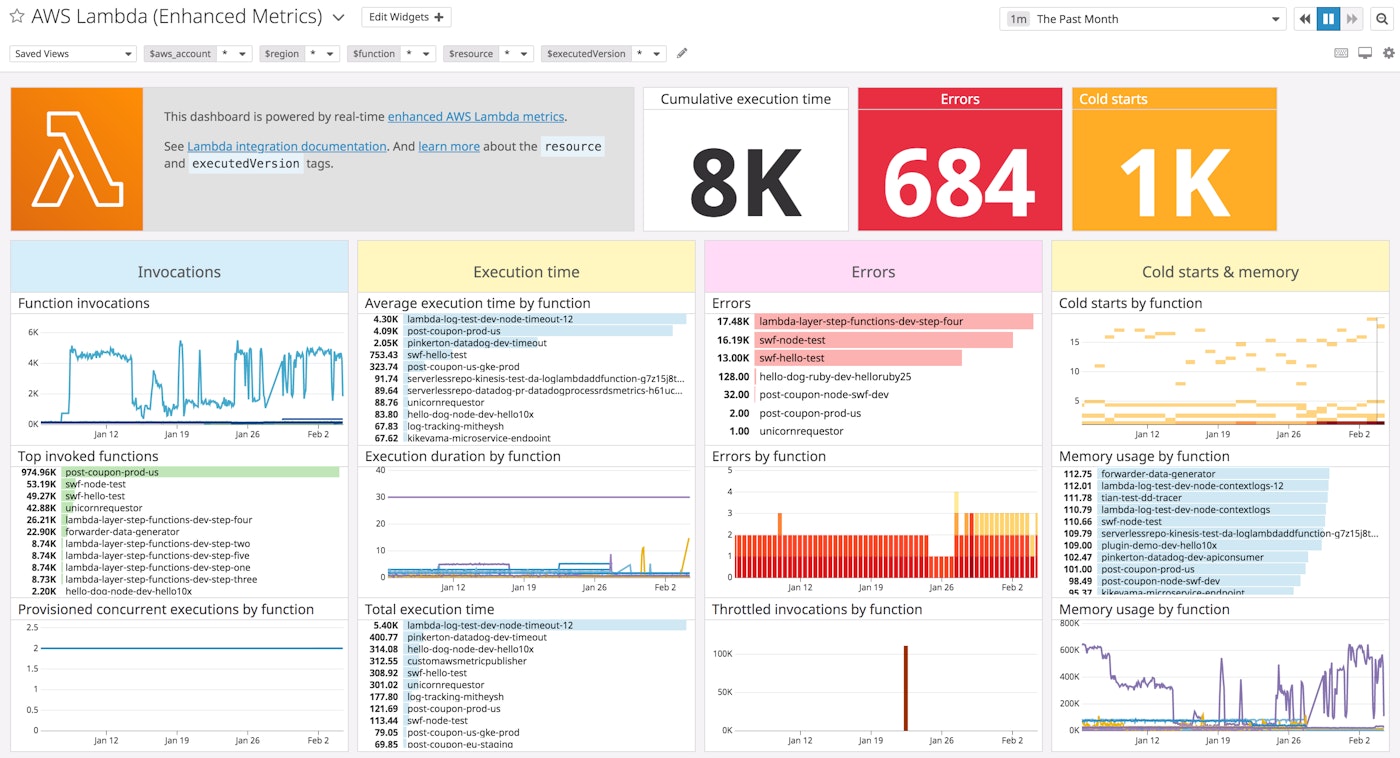
Task: Click the red Errors 684 widget
Action: (x=960, y=159)
